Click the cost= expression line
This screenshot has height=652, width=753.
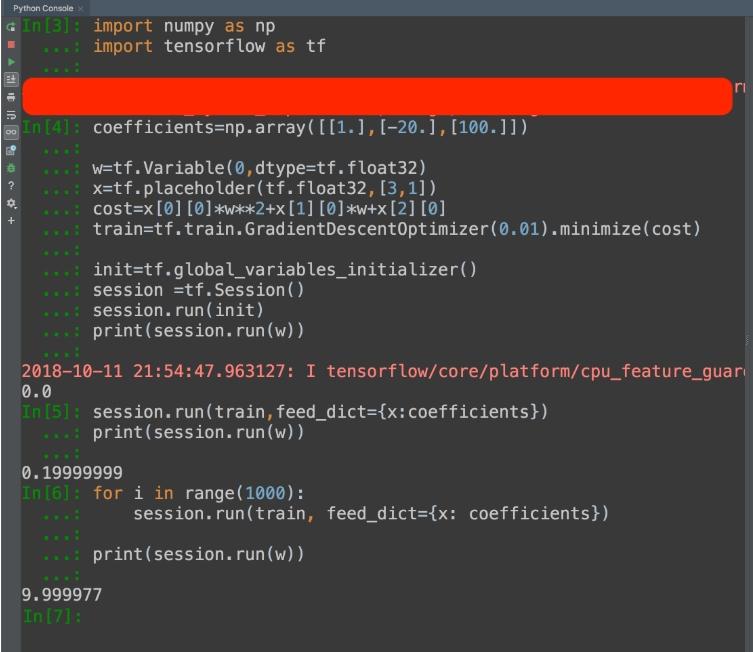point(269,209)
